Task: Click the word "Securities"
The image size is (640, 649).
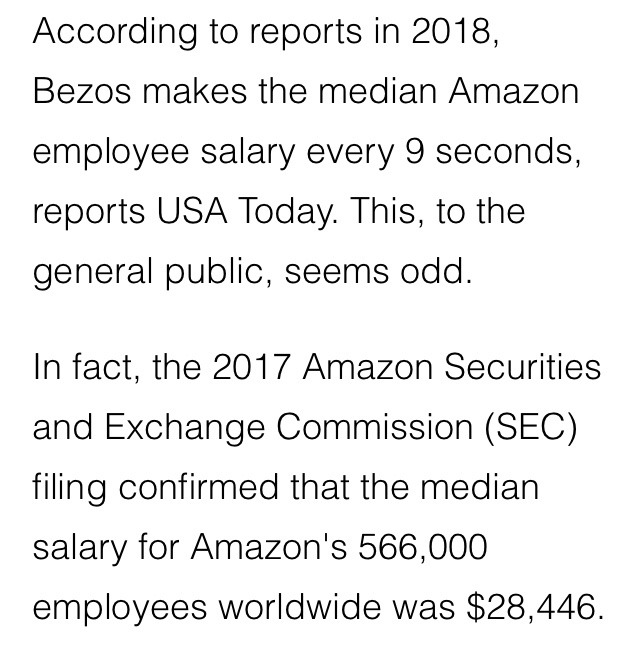Action: point(520,368)
